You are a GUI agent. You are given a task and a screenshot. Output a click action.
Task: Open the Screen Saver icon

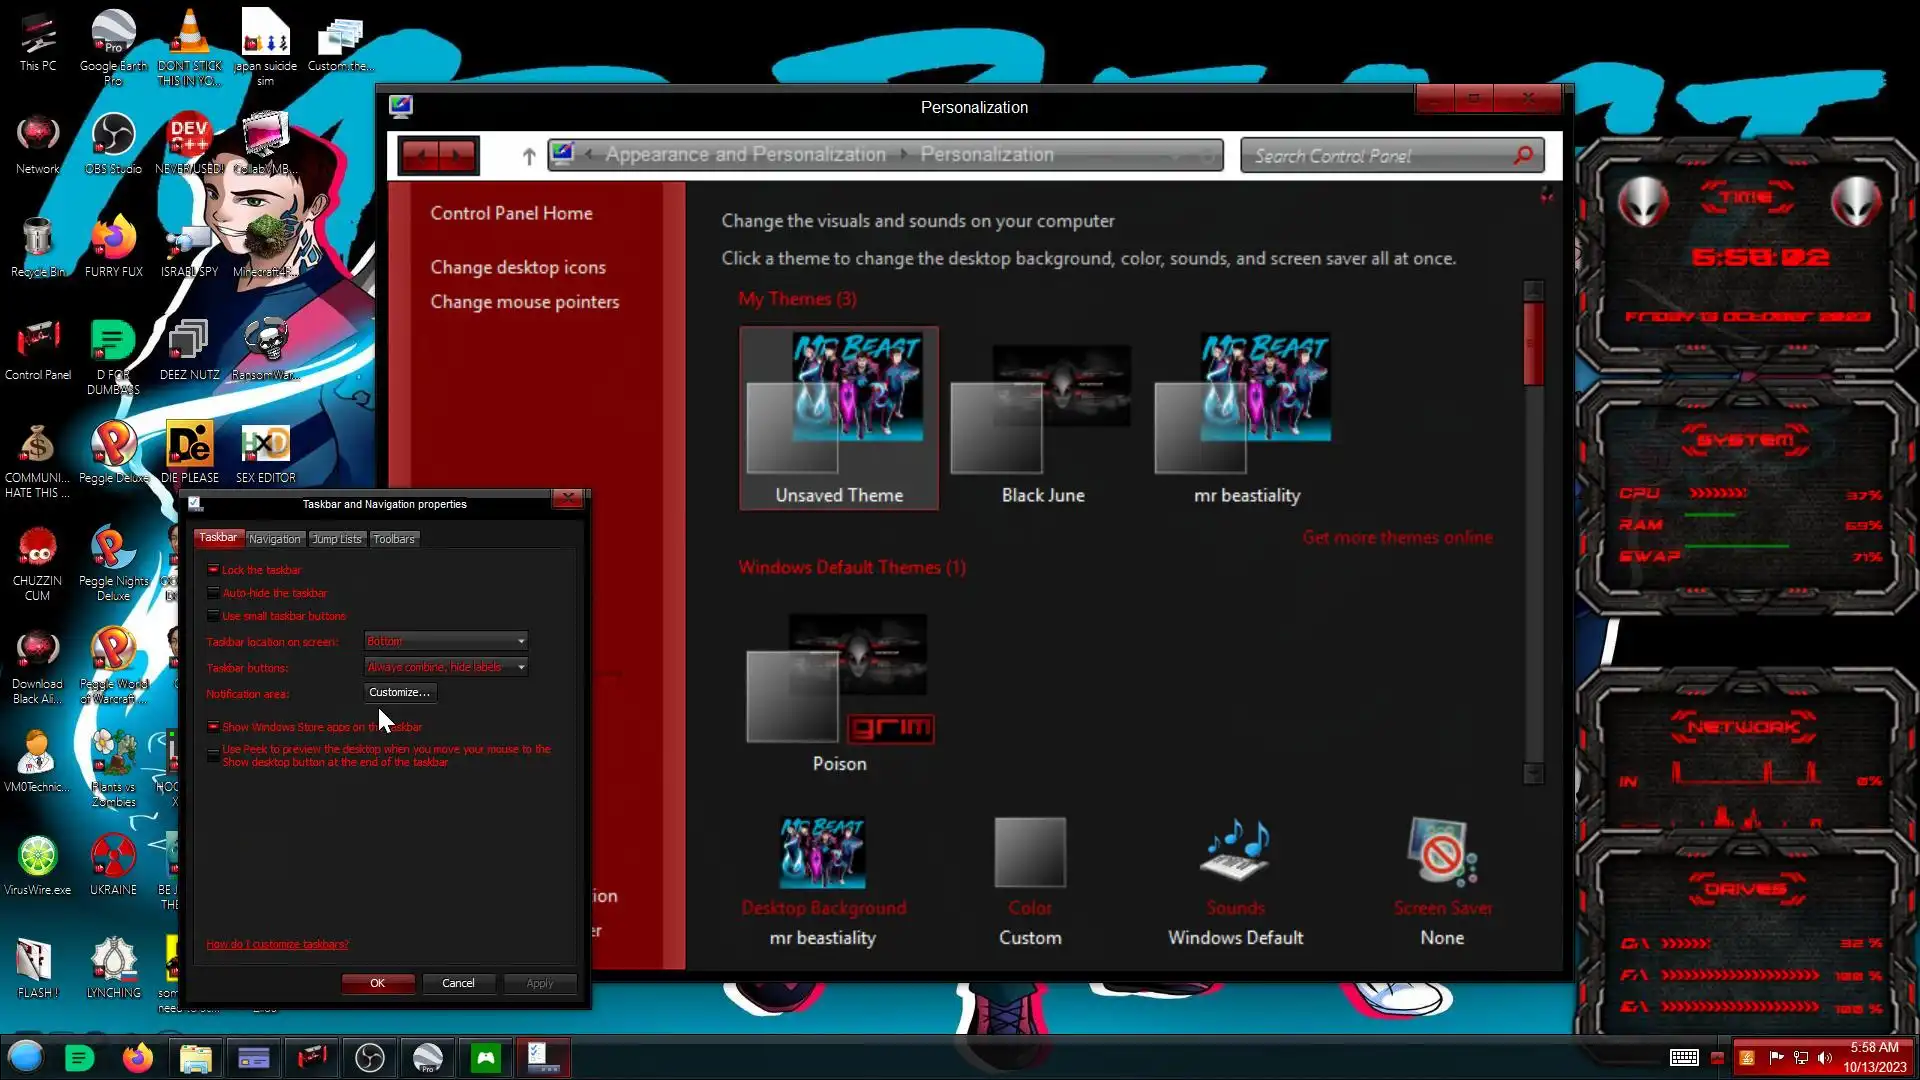(1441, 853)
